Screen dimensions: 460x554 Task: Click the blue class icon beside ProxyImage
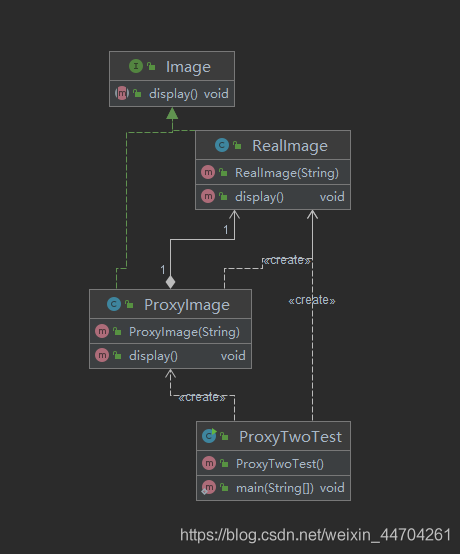click(114, 304)
